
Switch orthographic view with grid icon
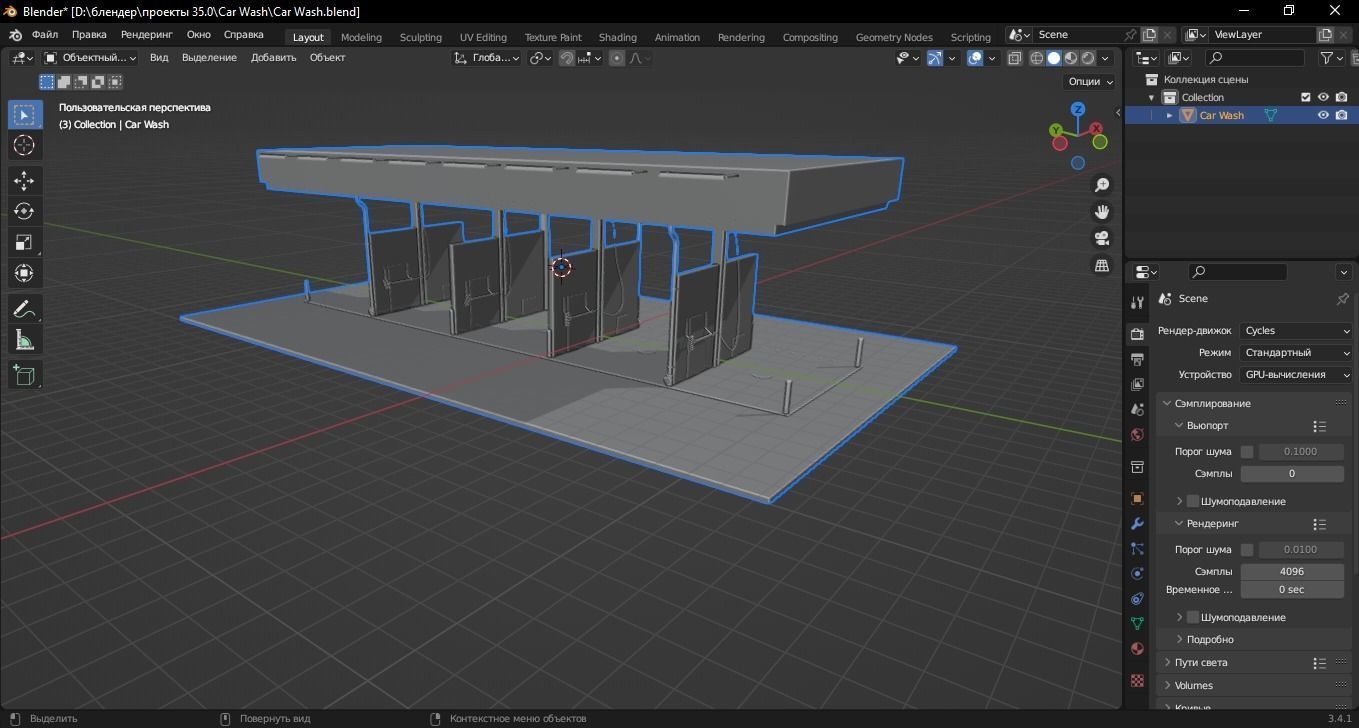[1102, 265]
